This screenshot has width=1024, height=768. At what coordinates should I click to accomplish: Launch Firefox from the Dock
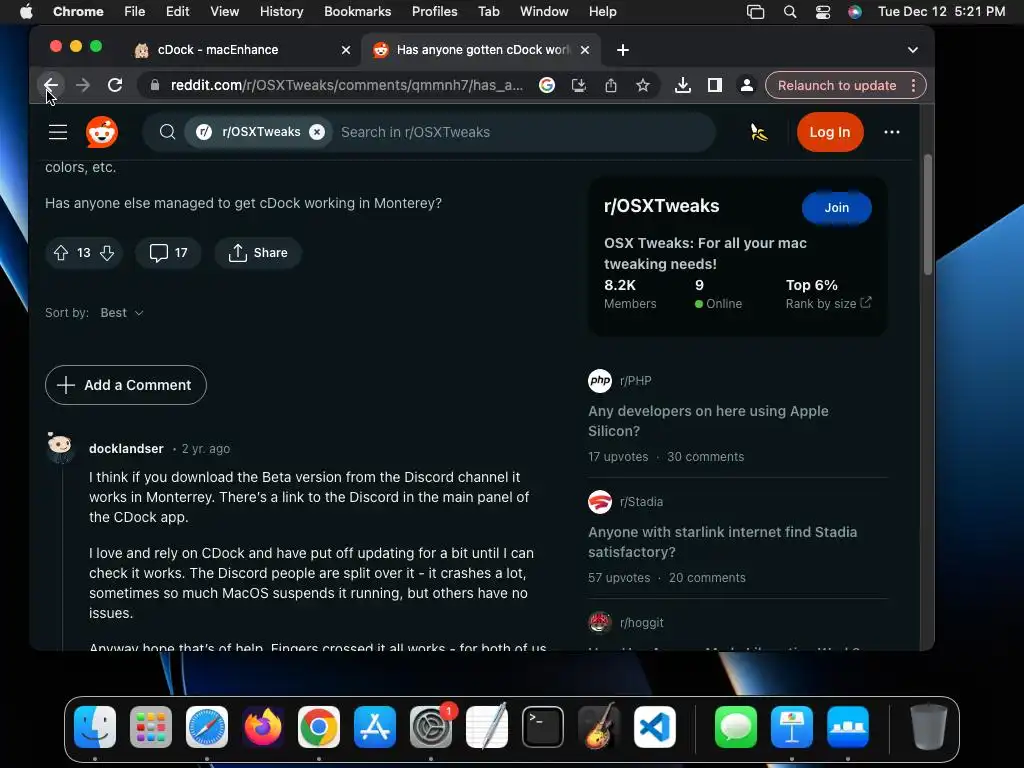tap(263, 727)
